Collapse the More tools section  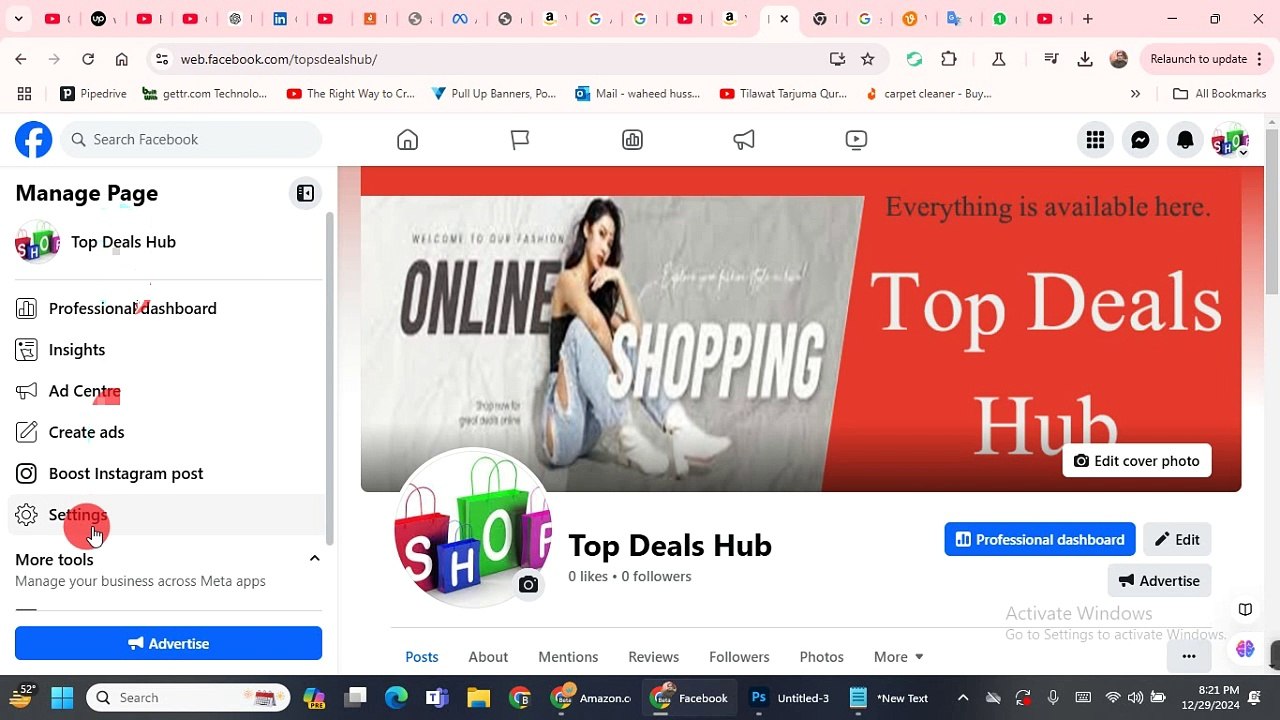(314, 559)
